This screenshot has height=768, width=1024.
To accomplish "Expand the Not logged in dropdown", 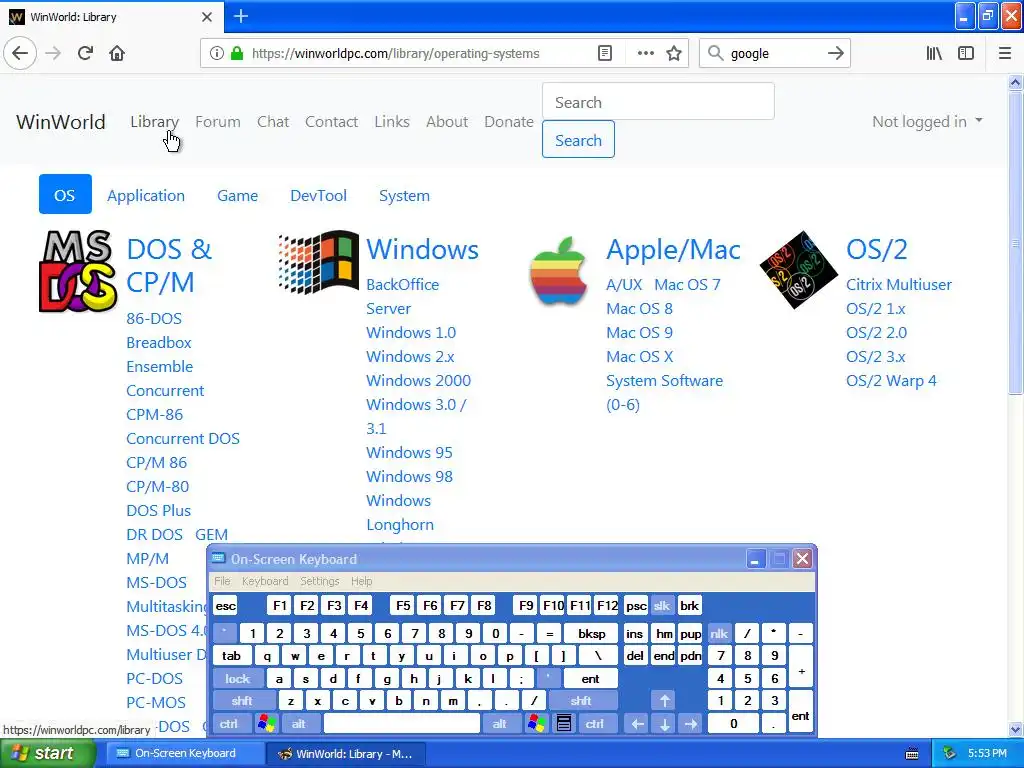I will click(x=927, y=121).
